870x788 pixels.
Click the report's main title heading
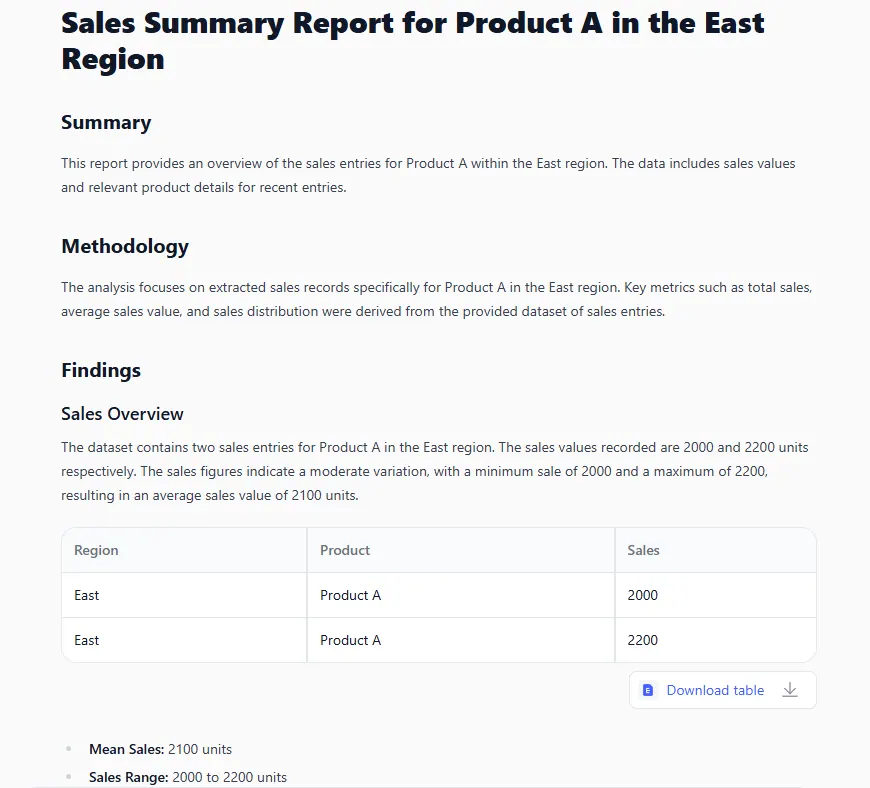pos(412,40)
